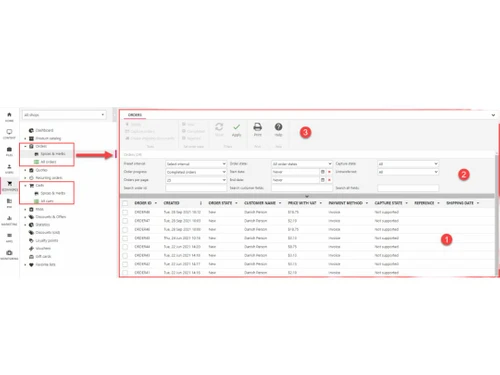This screenshot has height=375, width=500.
Task: Select the Ecommerce cart icon in sidebar
Action: (10, 184)
